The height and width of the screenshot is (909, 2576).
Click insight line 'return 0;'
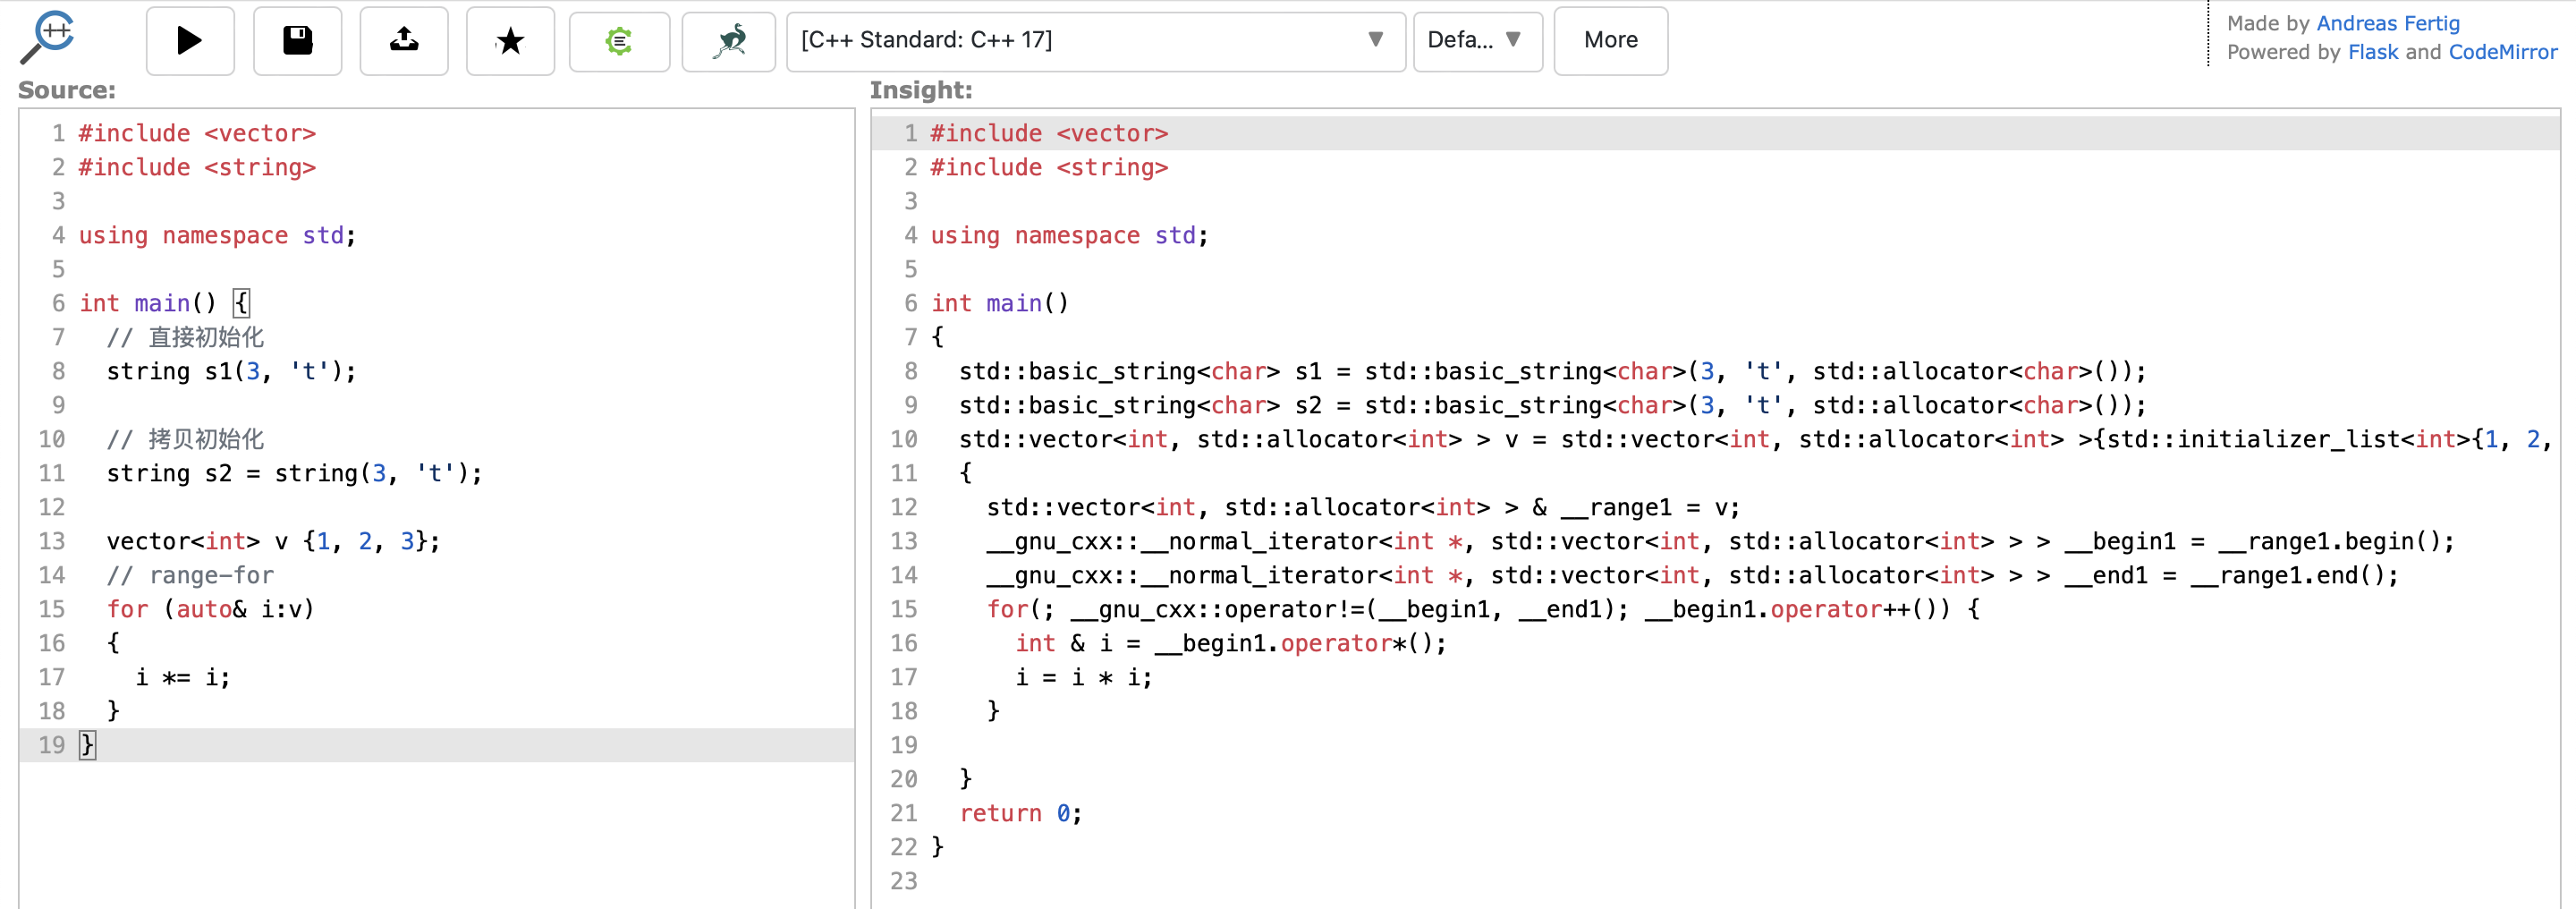(1020, 813)
